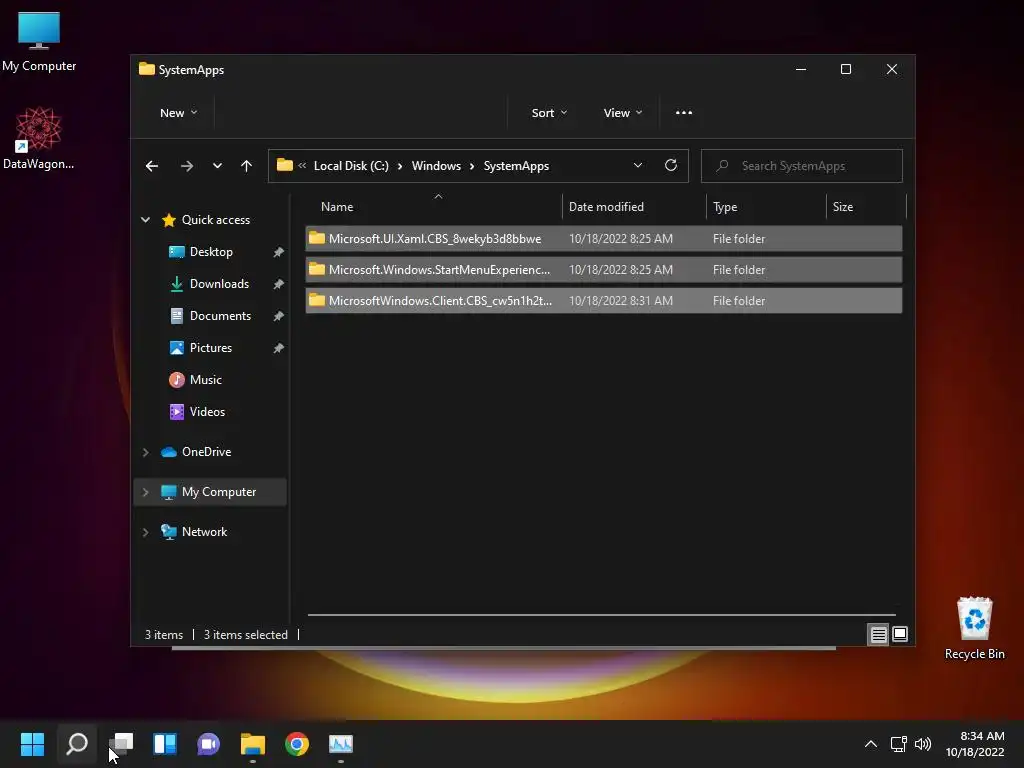Select My Computer in navigation pane
Image resolution: width=1024 pixels, height=768 pixels.
[x=219, y=492]
